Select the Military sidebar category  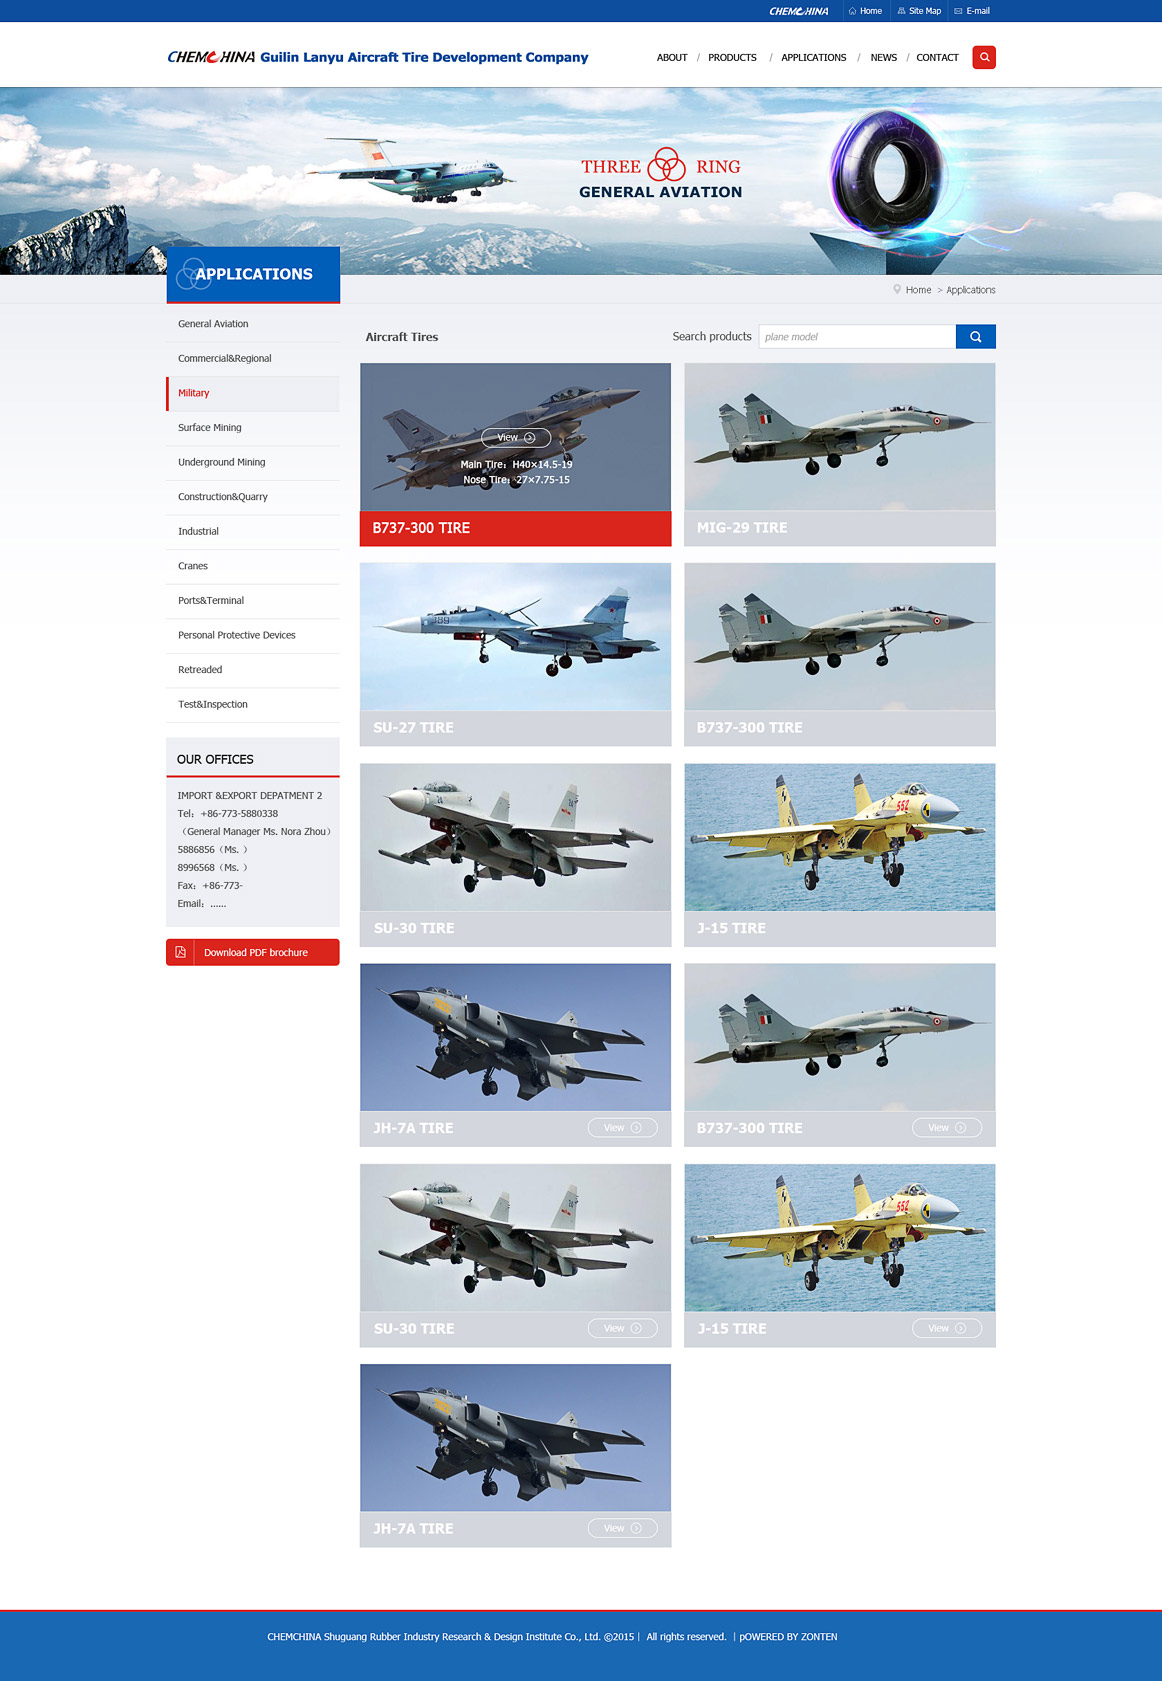pos(253,393)
